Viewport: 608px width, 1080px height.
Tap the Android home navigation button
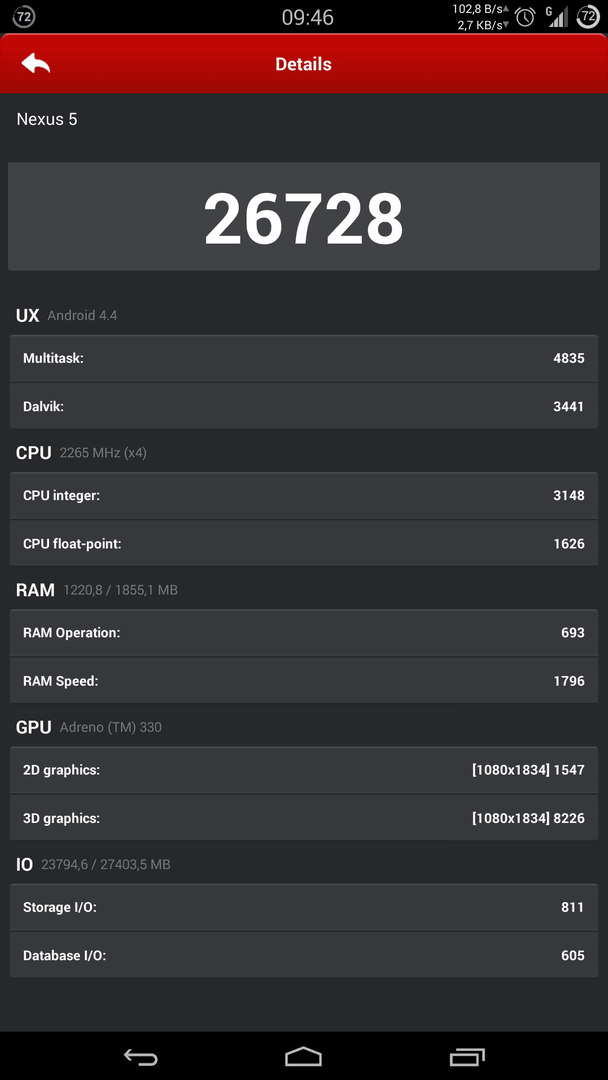(304, 1057)
